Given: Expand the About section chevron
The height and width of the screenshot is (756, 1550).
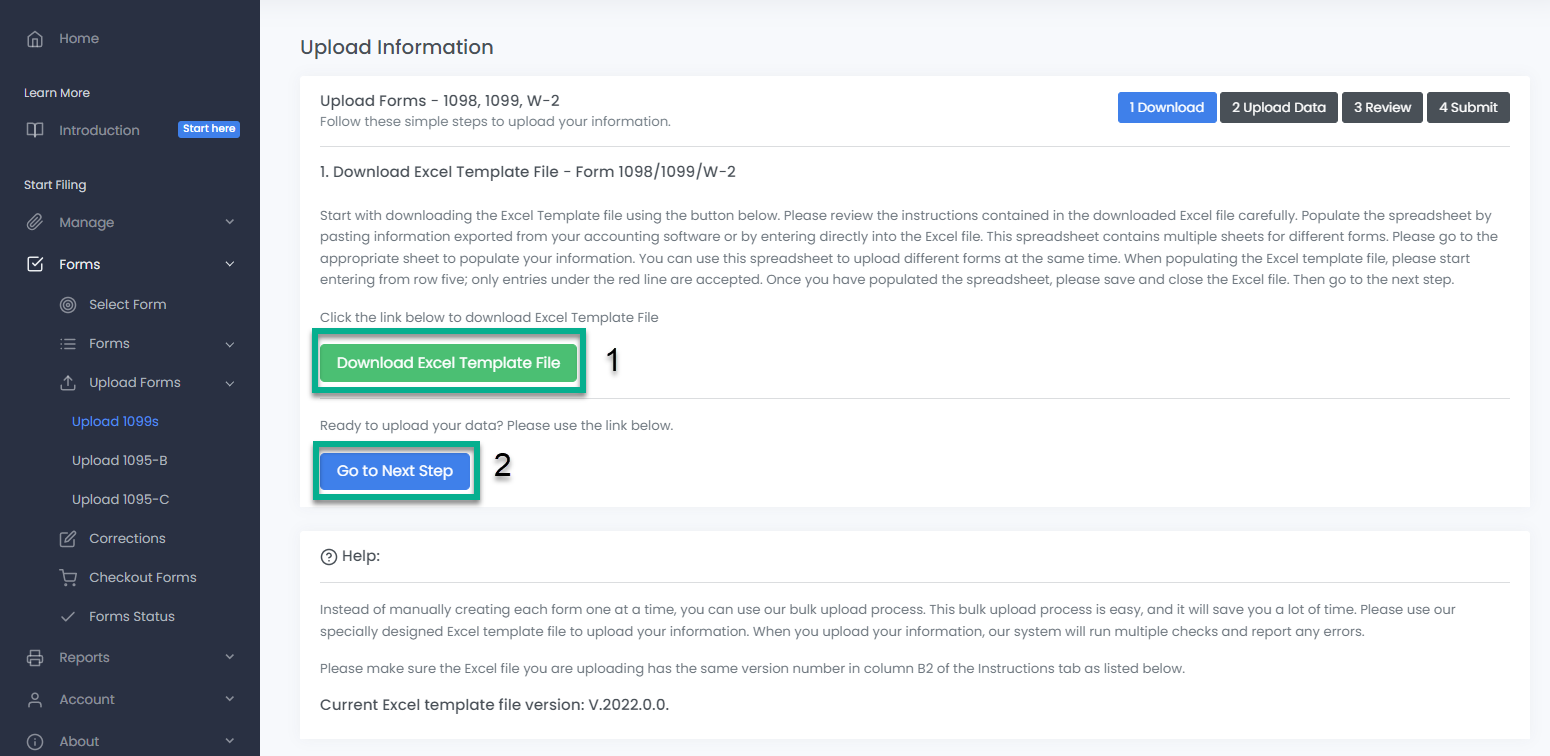Looking at the screenshot, I should coord(229,741).
